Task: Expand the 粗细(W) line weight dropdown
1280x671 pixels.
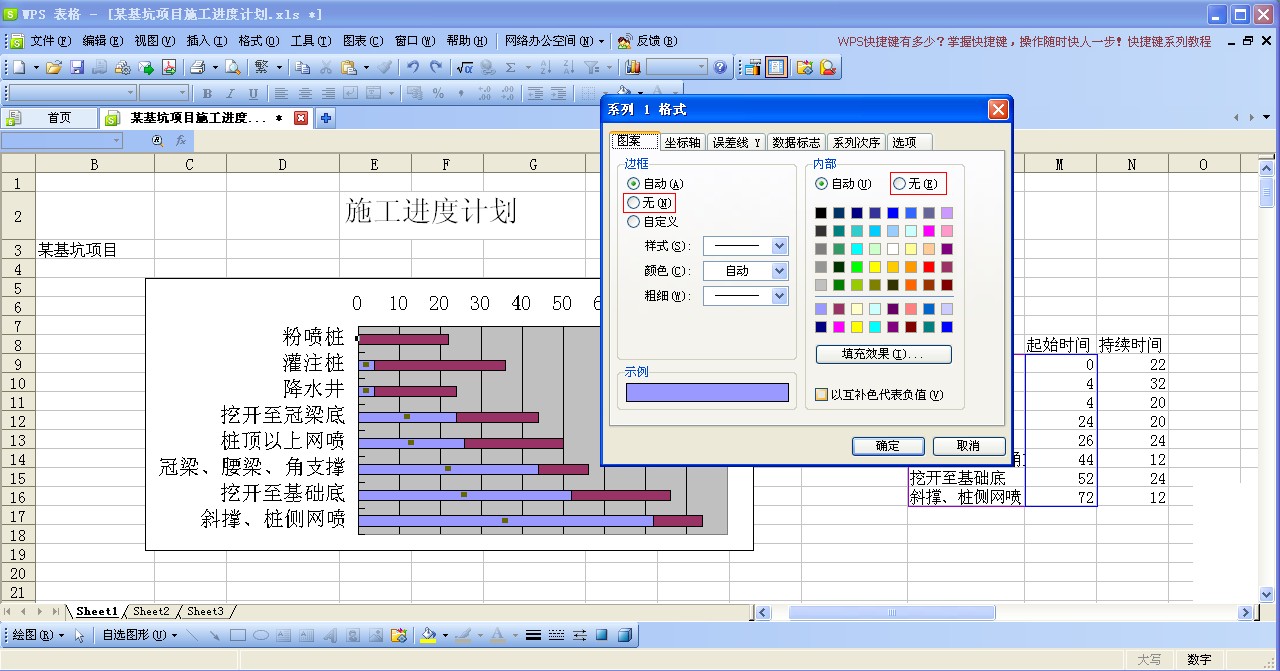Action: 779,296
